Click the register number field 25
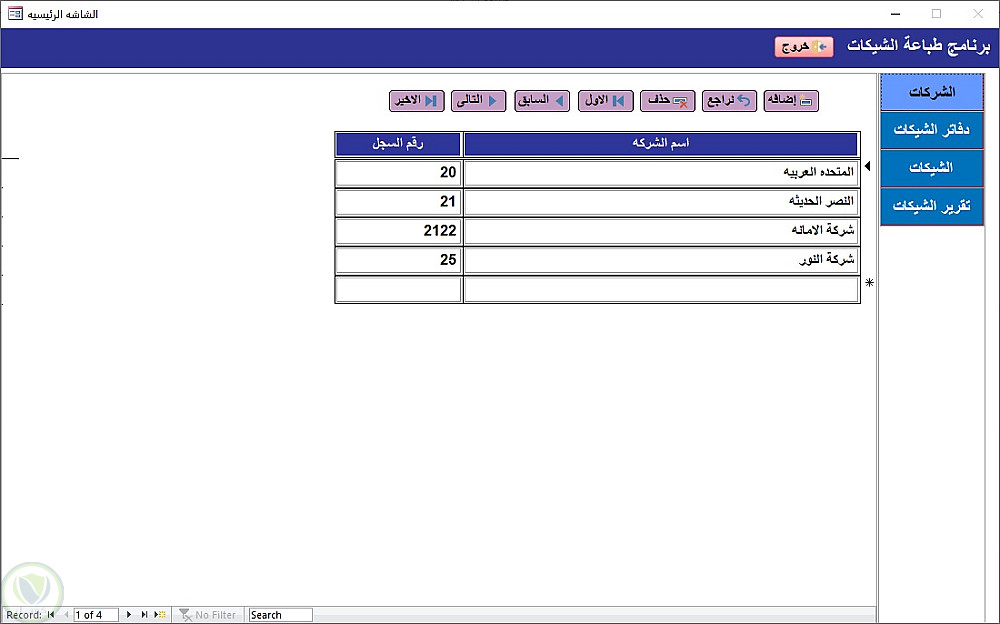 point(398,260)
